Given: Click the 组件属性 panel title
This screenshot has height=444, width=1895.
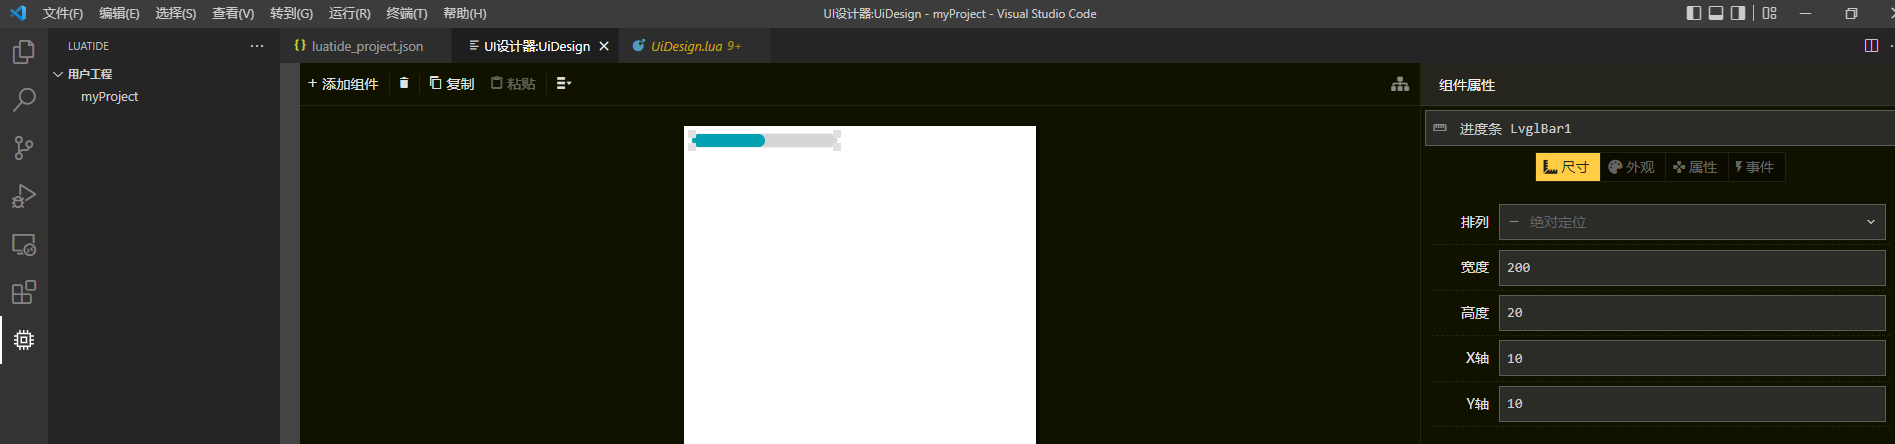Looking at the screenshot, I should (1467, 85).
